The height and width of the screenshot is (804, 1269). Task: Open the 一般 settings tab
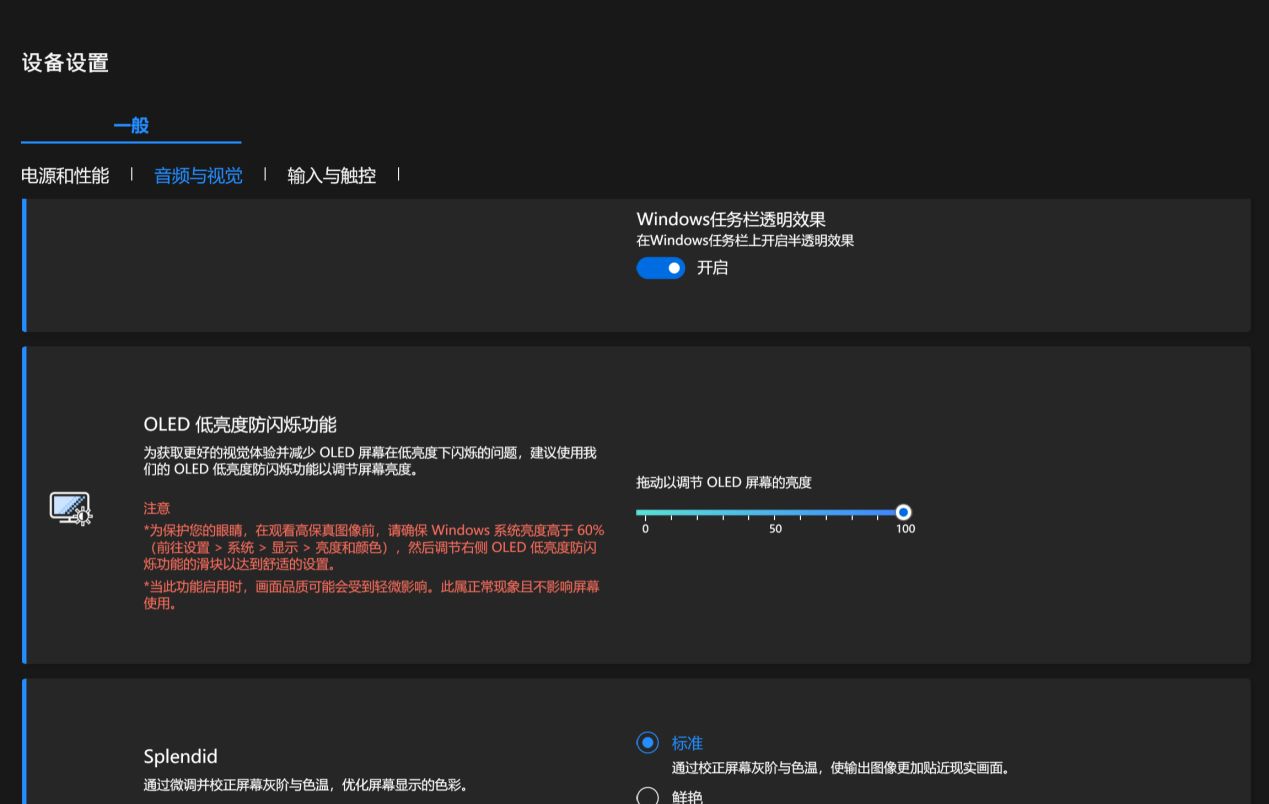tap(131, 126)
